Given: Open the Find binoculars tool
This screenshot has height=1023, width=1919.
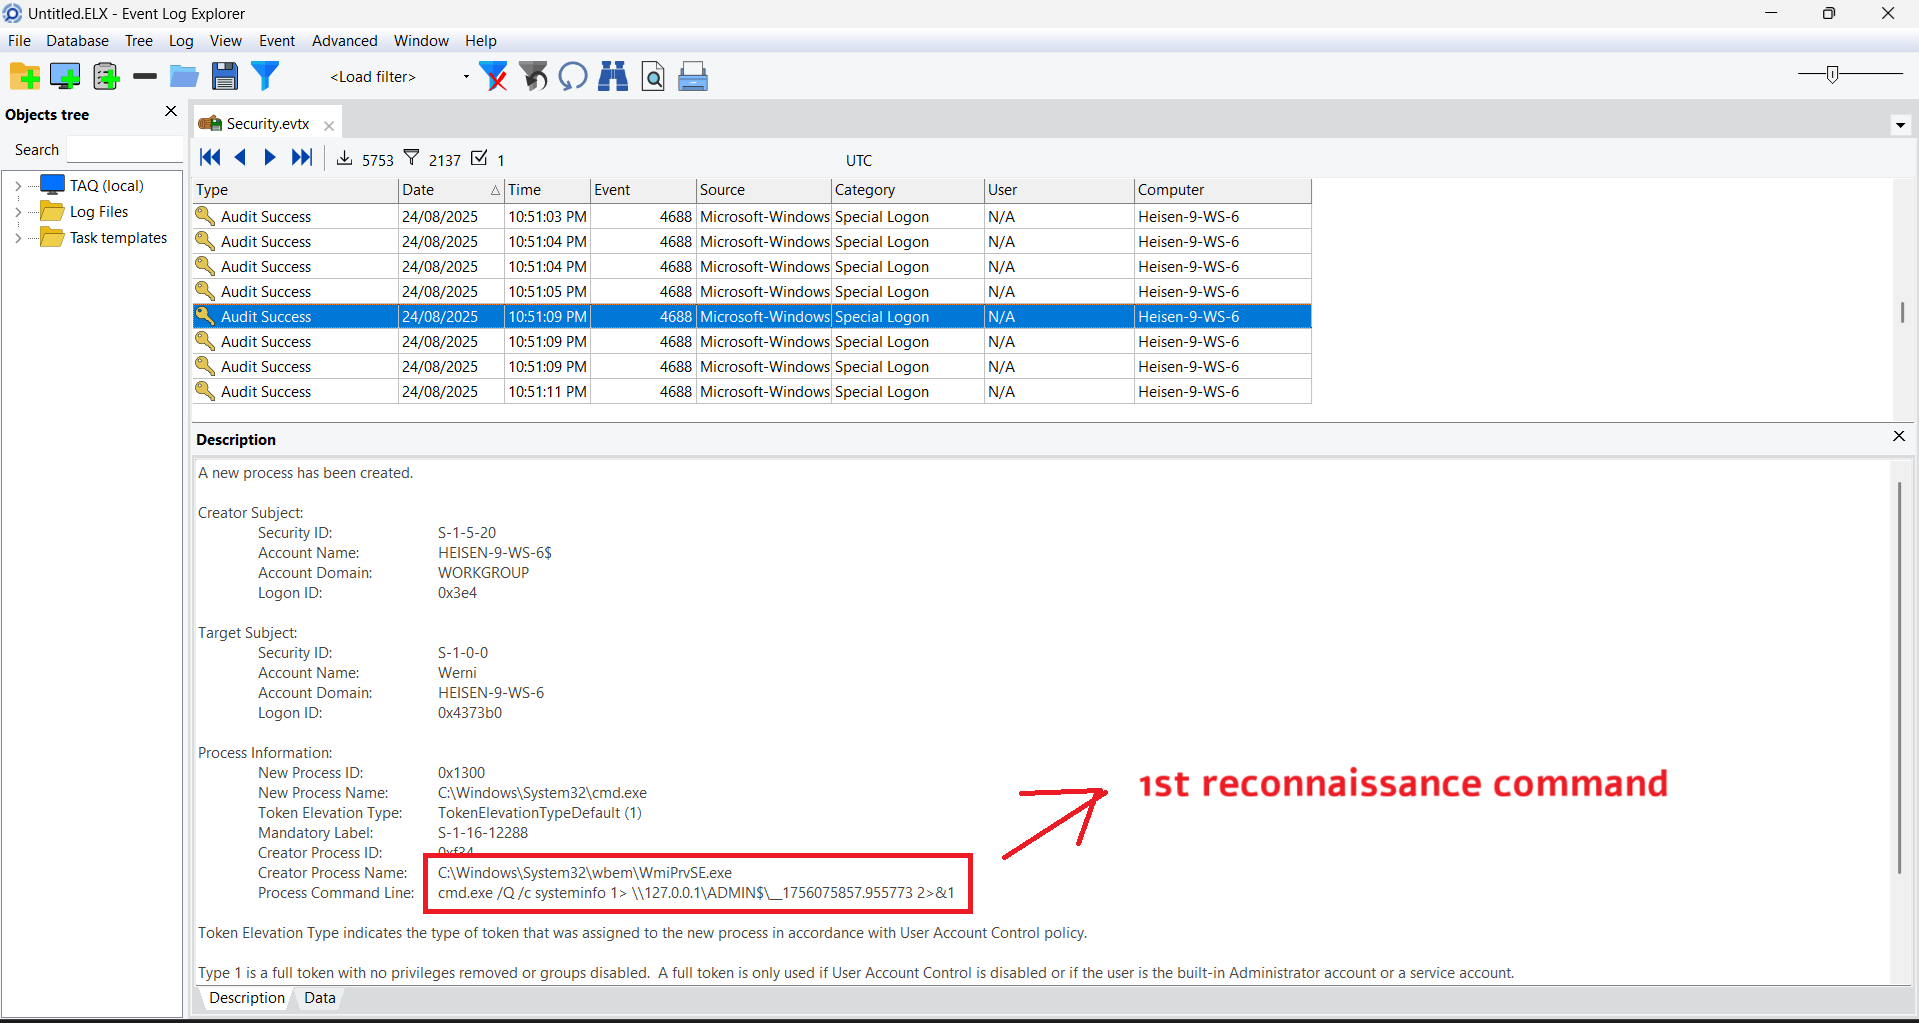Looking at the screenshot, I should (612, 76).
